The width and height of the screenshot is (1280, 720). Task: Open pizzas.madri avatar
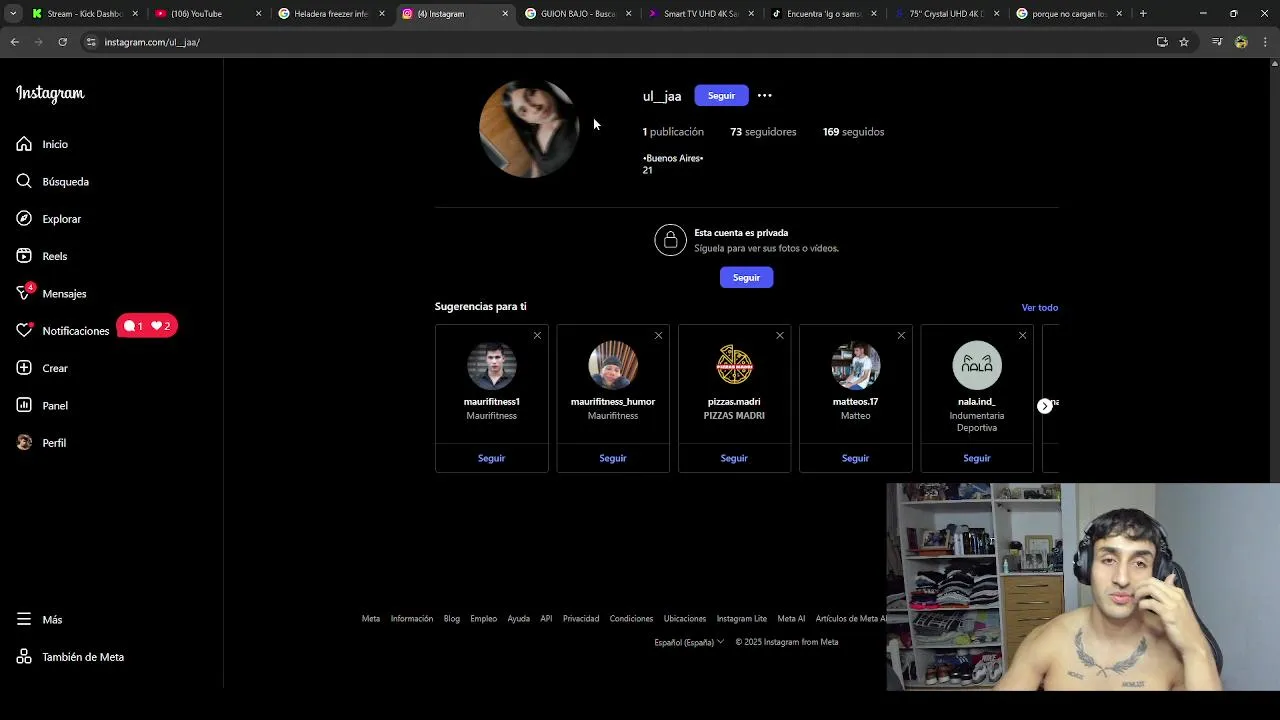coord(734,365)
